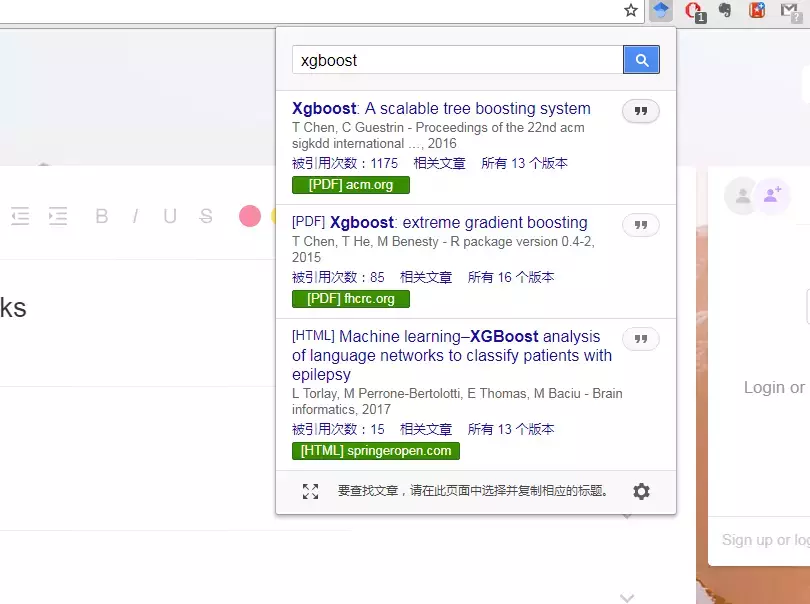Screen dimensions: 810x604
Task: Toggle underline formatting
Action: 170,216
